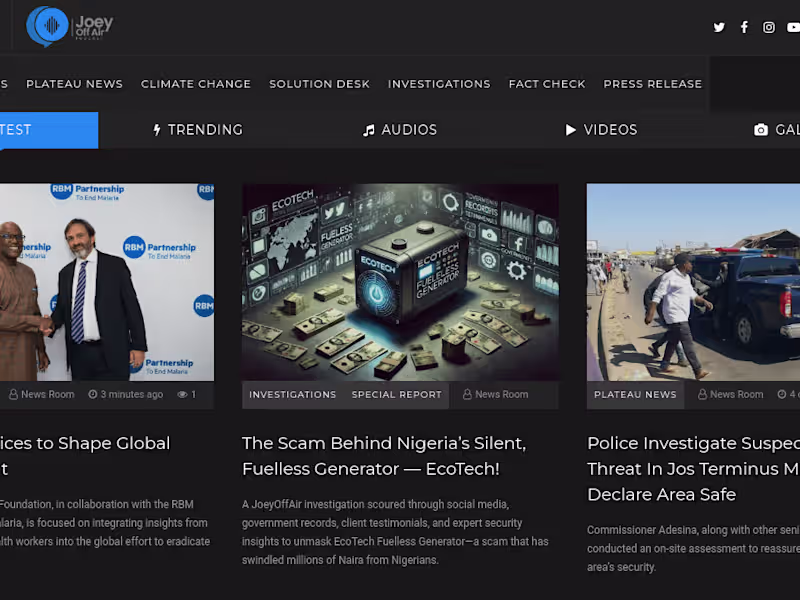Select the highlighted blue Latest tab
This screenshot has height=600, width=800.
pos(49,130)
